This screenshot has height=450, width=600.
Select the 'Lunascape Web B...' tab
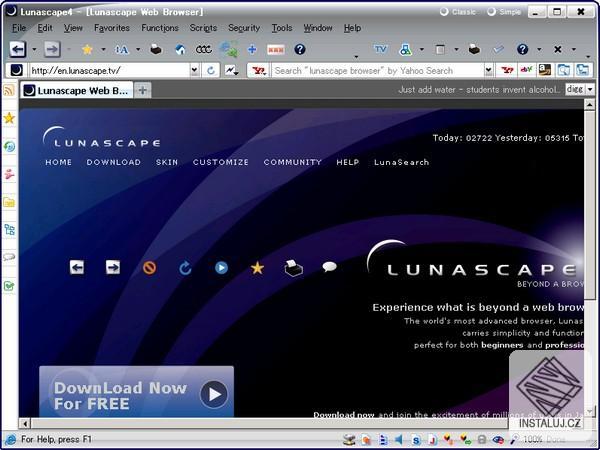(77, 90)
